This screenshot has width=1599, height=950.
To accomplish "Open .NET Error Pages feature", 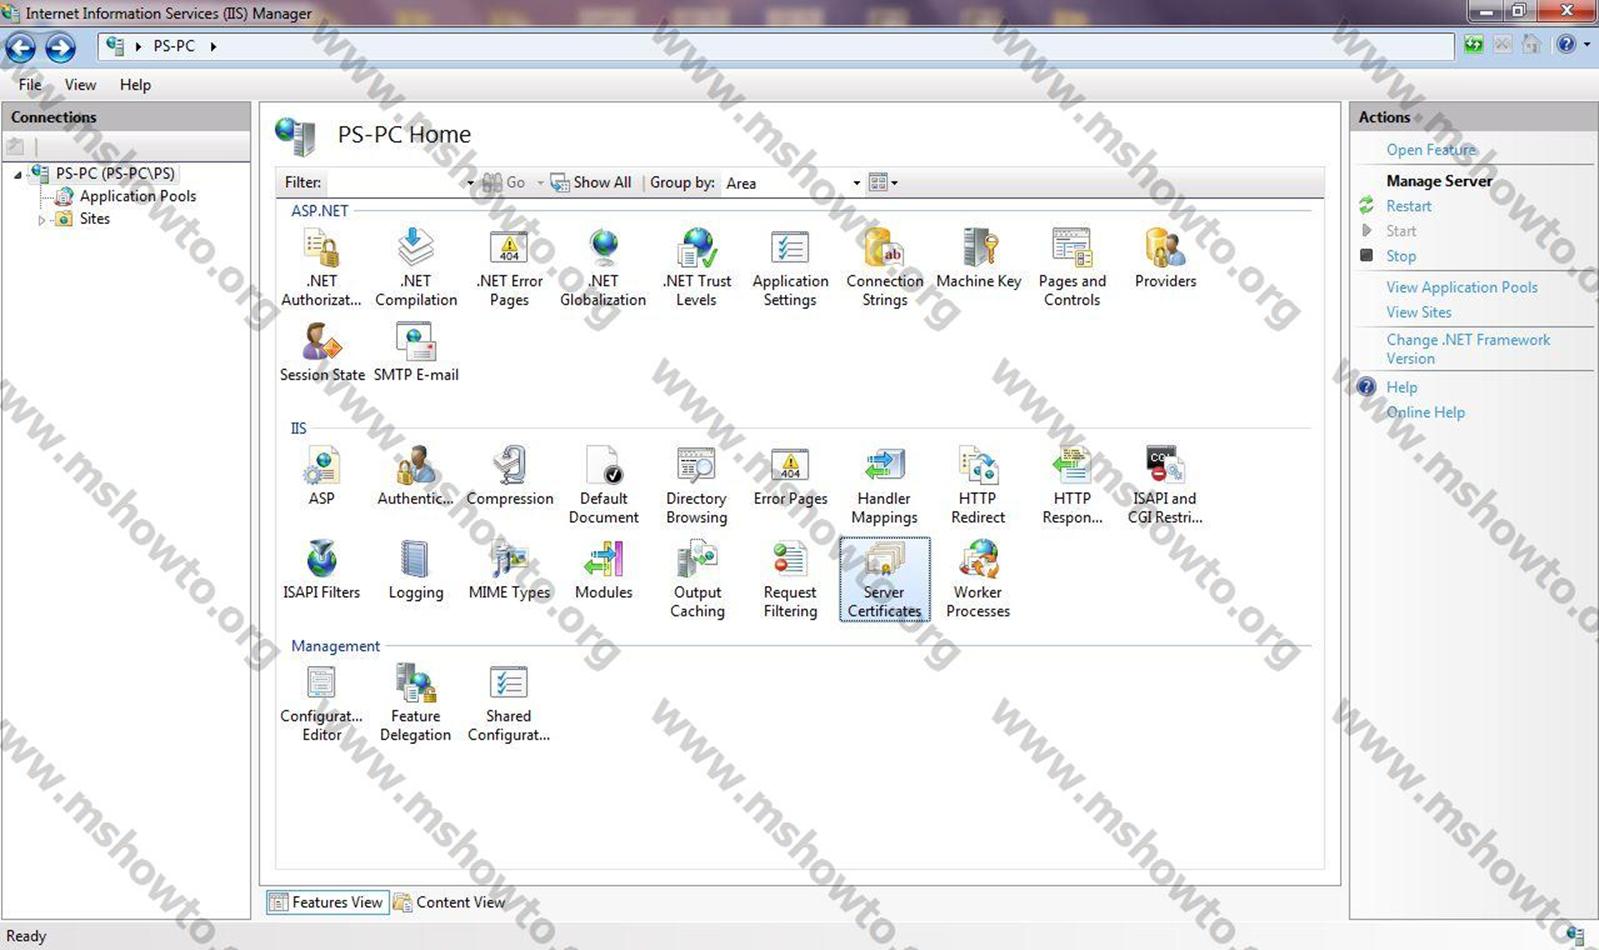I will (509, 266).
